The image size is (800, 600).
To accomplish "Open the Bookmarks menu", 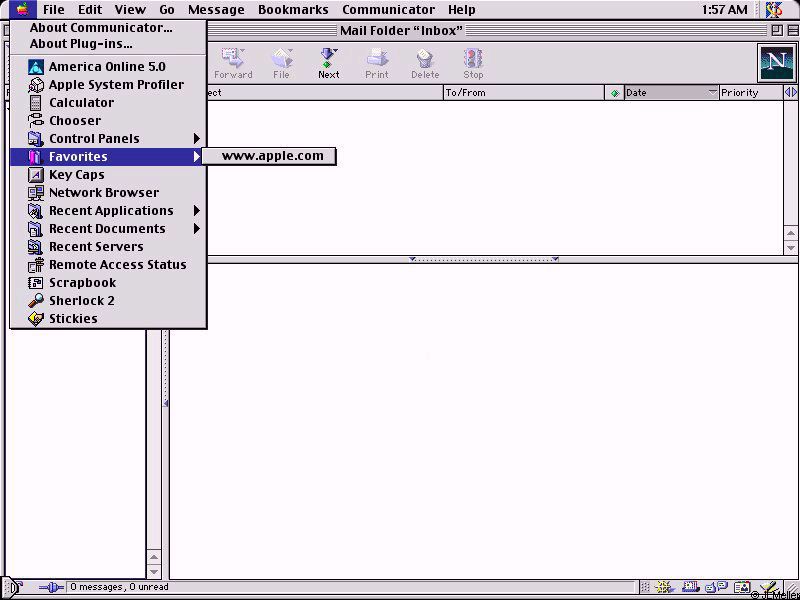I will (293, 10).
